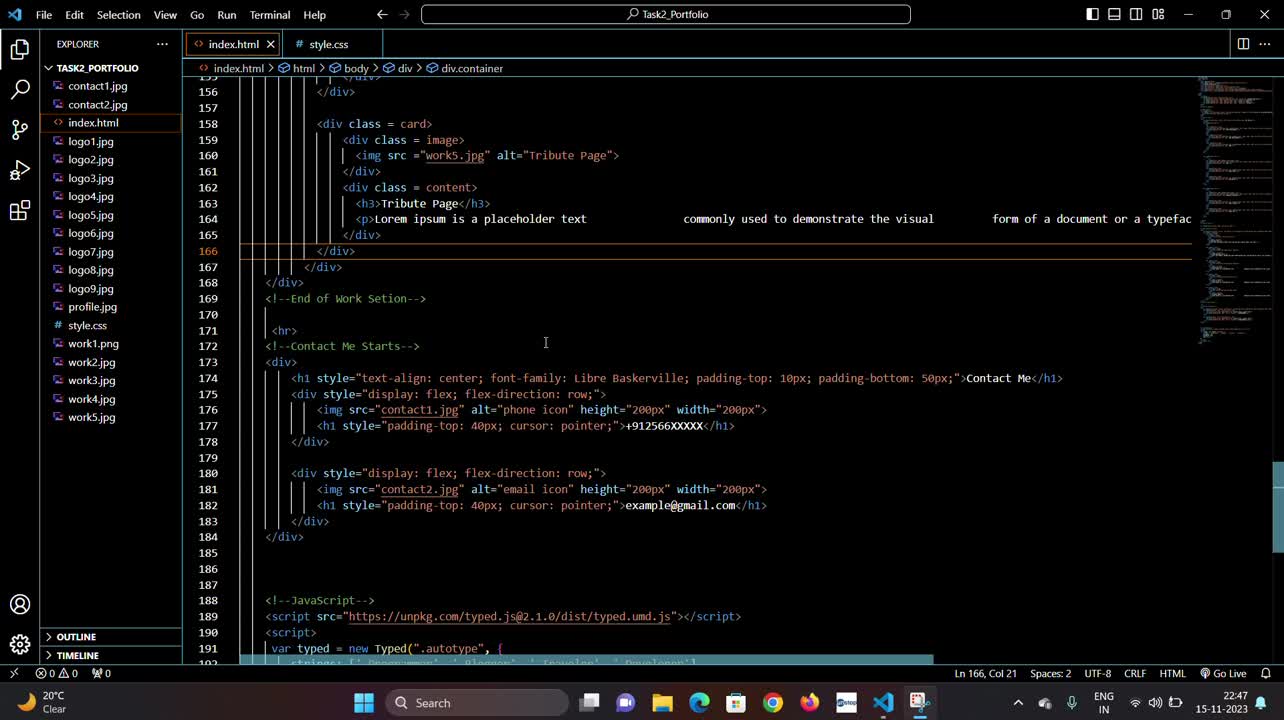Click the remote window status icon

pyautogui.click(x=13, y=673)
